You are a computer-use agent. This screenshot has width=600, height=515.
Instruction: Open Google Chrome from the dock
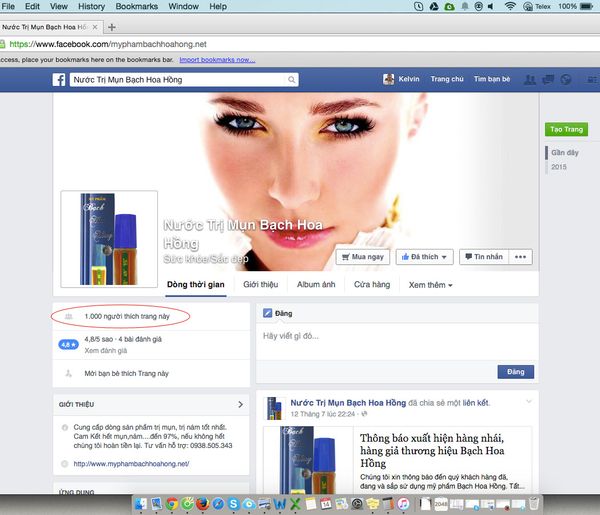172,504
